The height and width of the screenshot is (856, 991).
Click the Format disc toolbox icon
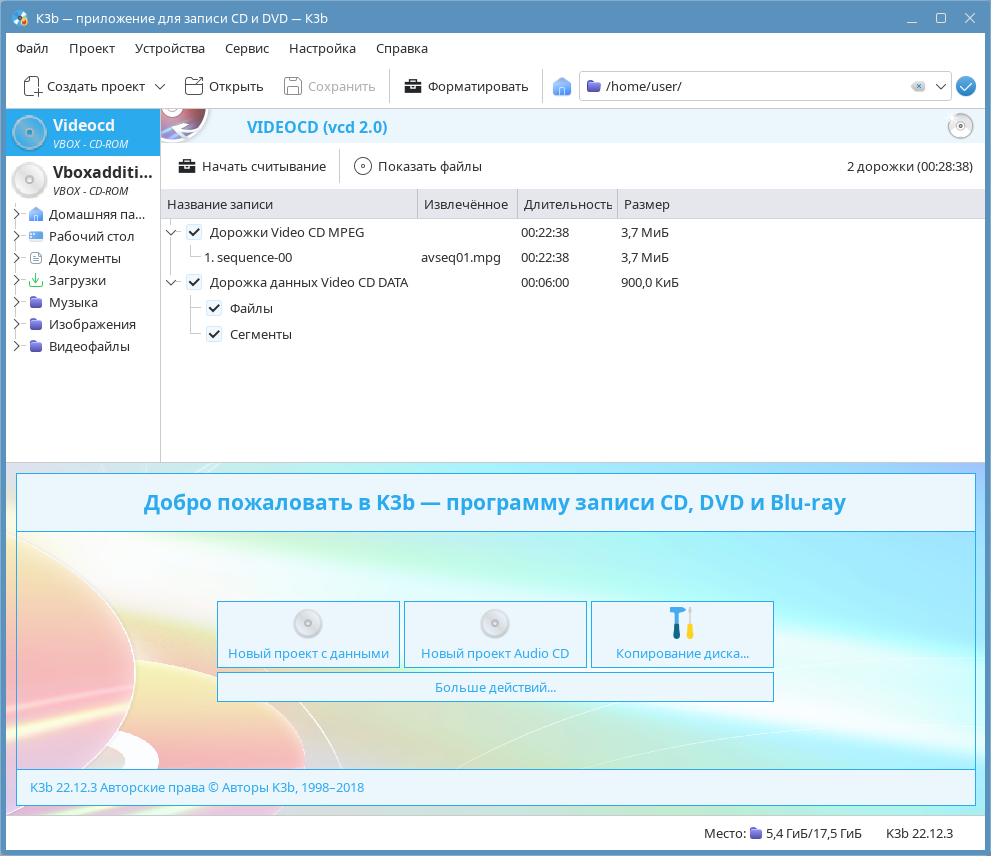tap(413, 86)
